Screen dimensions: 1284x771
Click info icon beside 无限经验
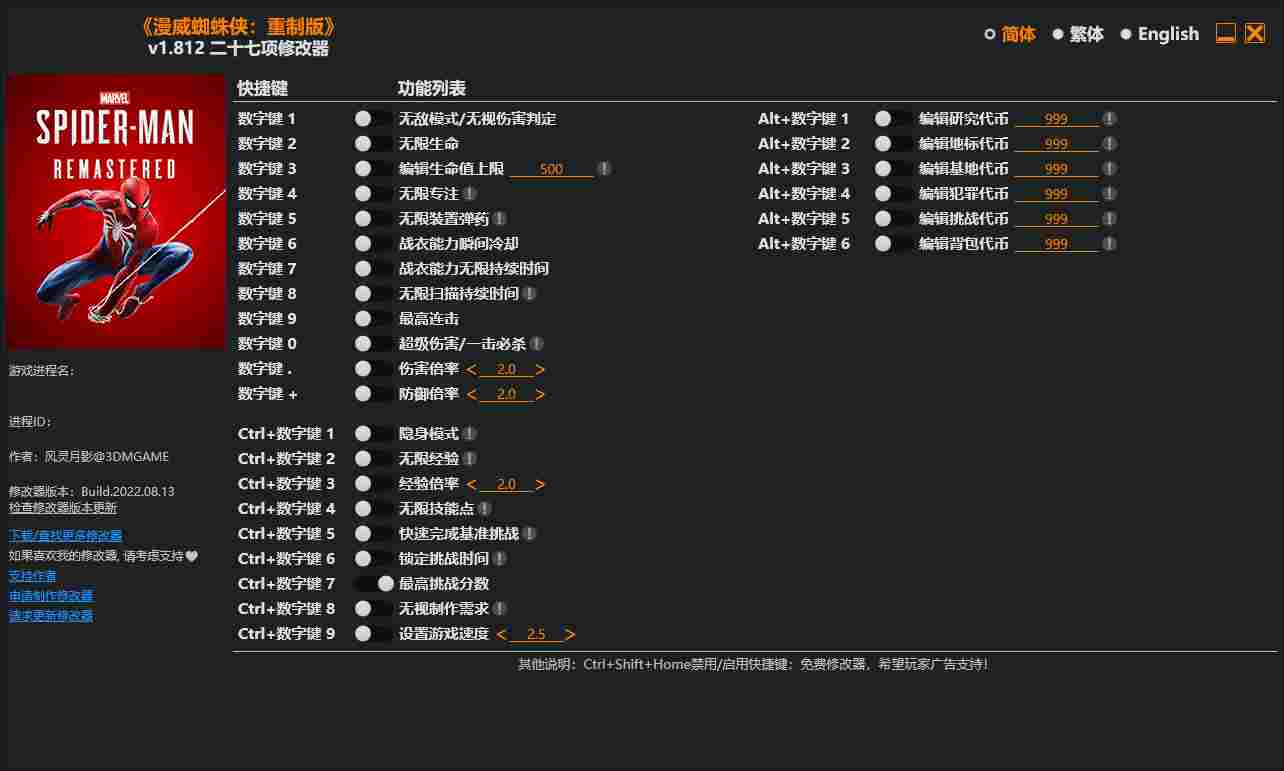point(469,459)
